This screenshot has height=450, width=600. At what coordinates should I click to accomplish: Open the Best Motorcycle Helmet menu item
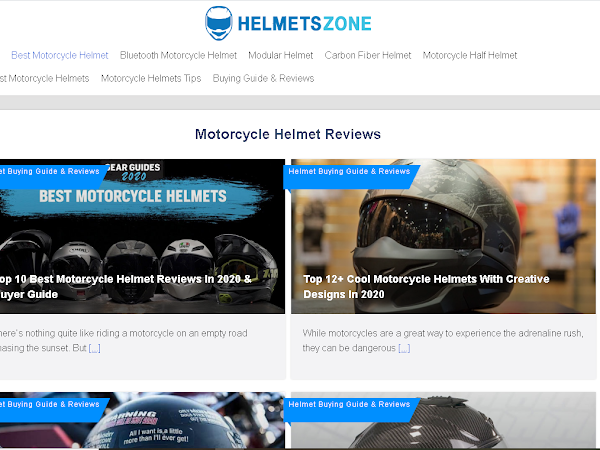point(60,55)
